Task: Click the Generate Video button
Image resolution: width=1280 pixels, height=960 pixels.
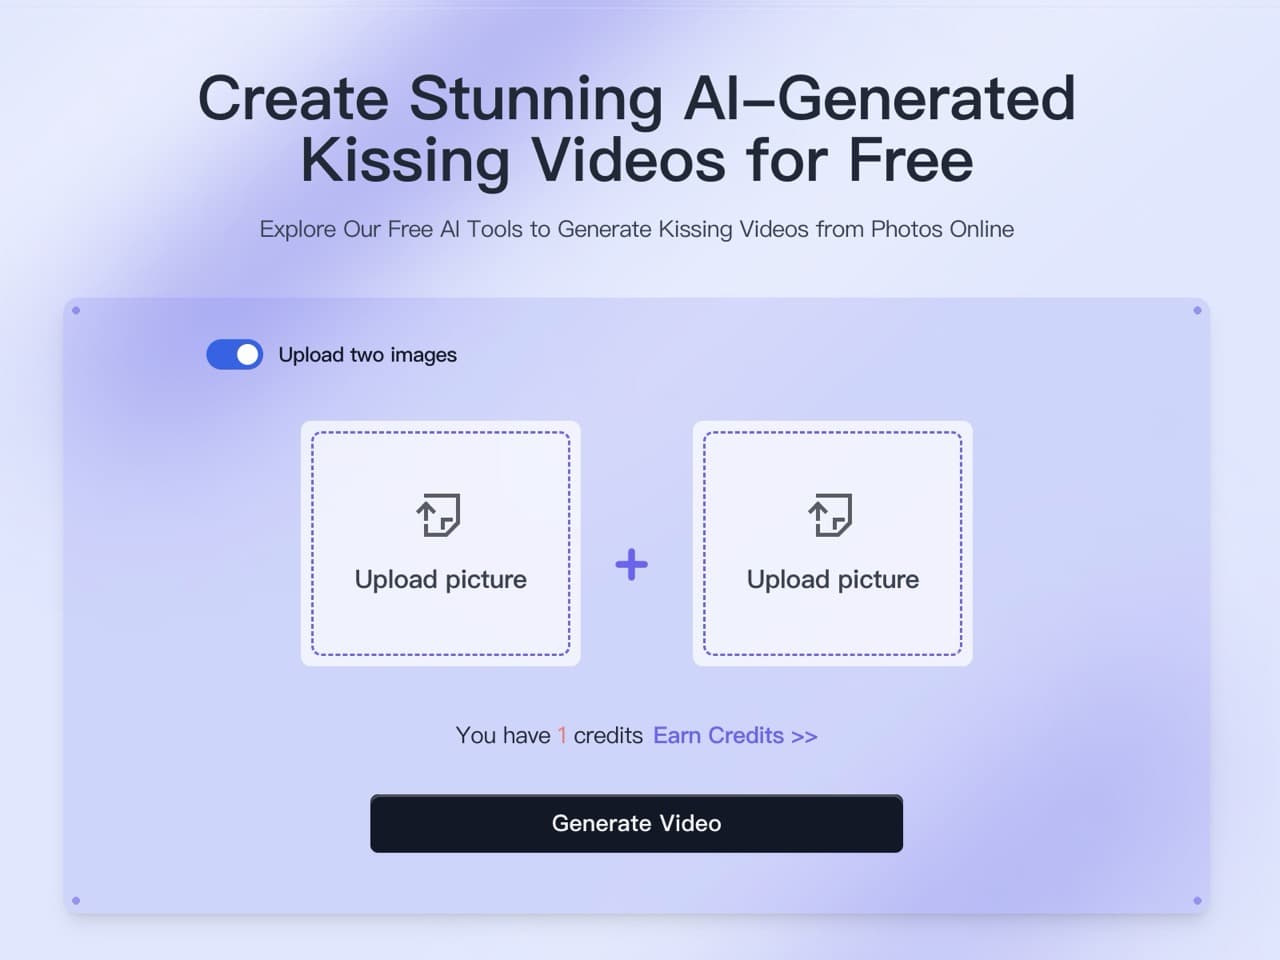Action: tap(636, 823)
